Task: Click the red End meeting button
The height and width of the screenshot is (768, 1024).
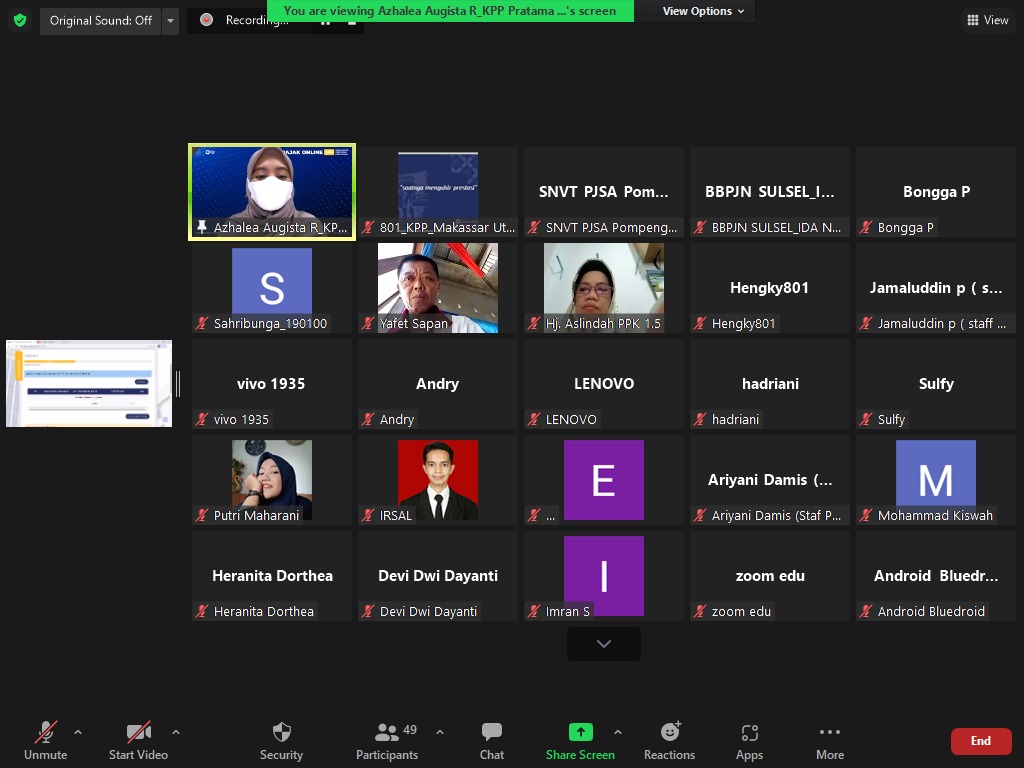Action: tap(980, 741)
